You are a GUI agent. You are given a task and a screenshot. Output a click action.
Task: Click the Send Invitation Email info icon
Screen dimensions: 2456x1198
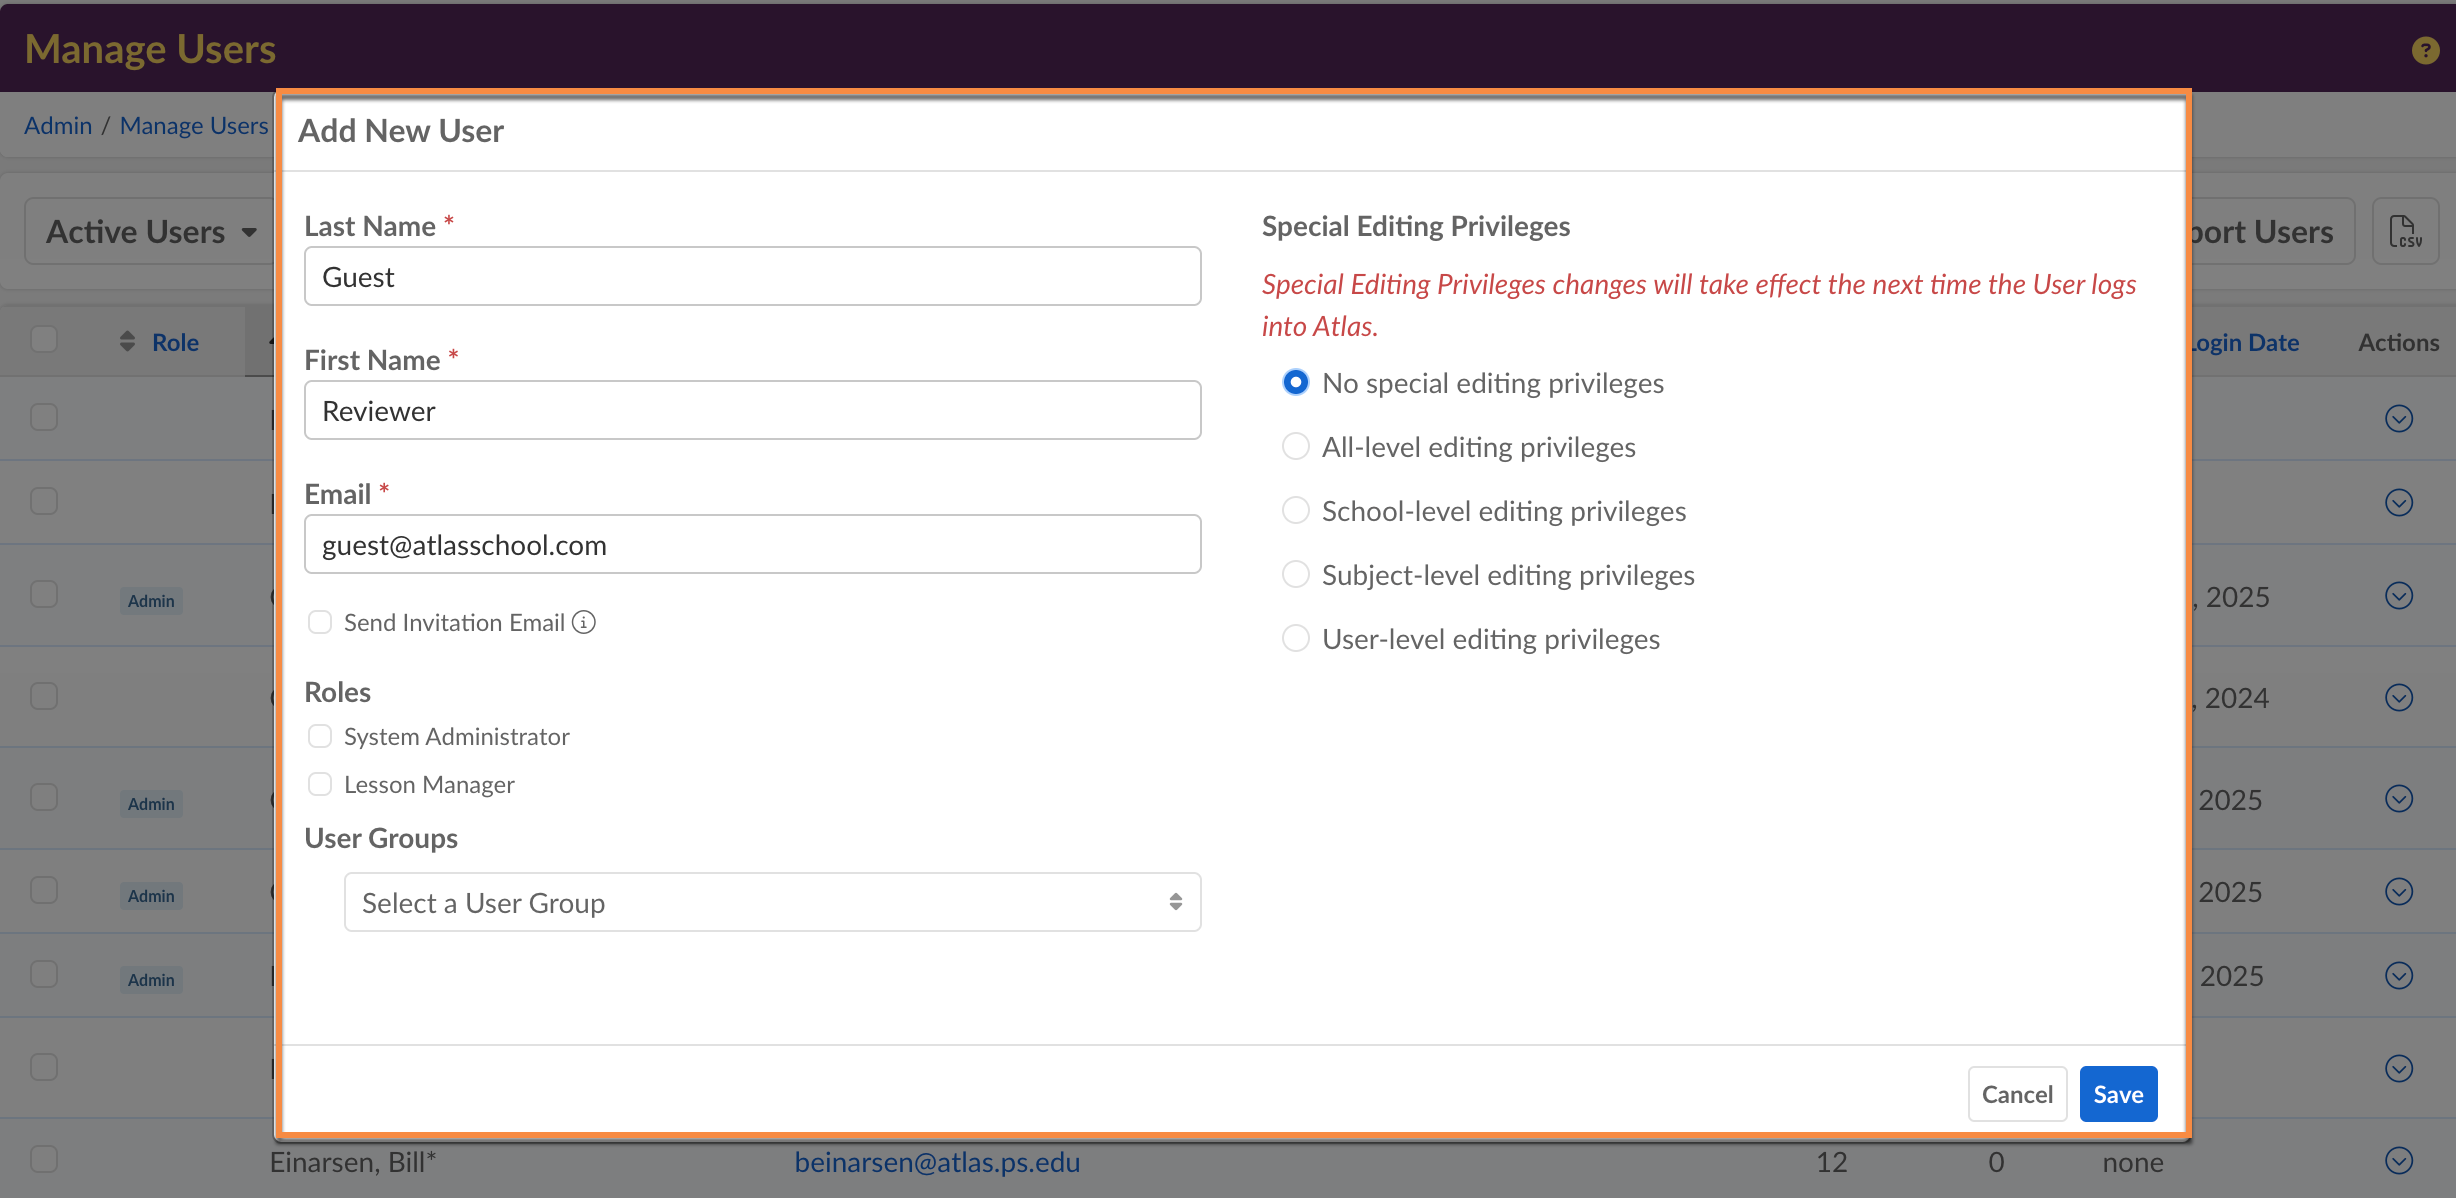pyautogui.click(x=584, y=623)
